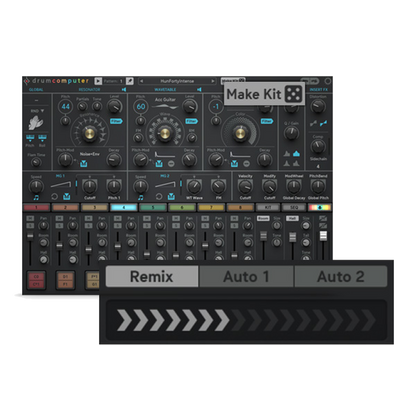This screenshot has width=416, height=416.
Task: Click the orange D1 drum pad
Action: (65, 280)
